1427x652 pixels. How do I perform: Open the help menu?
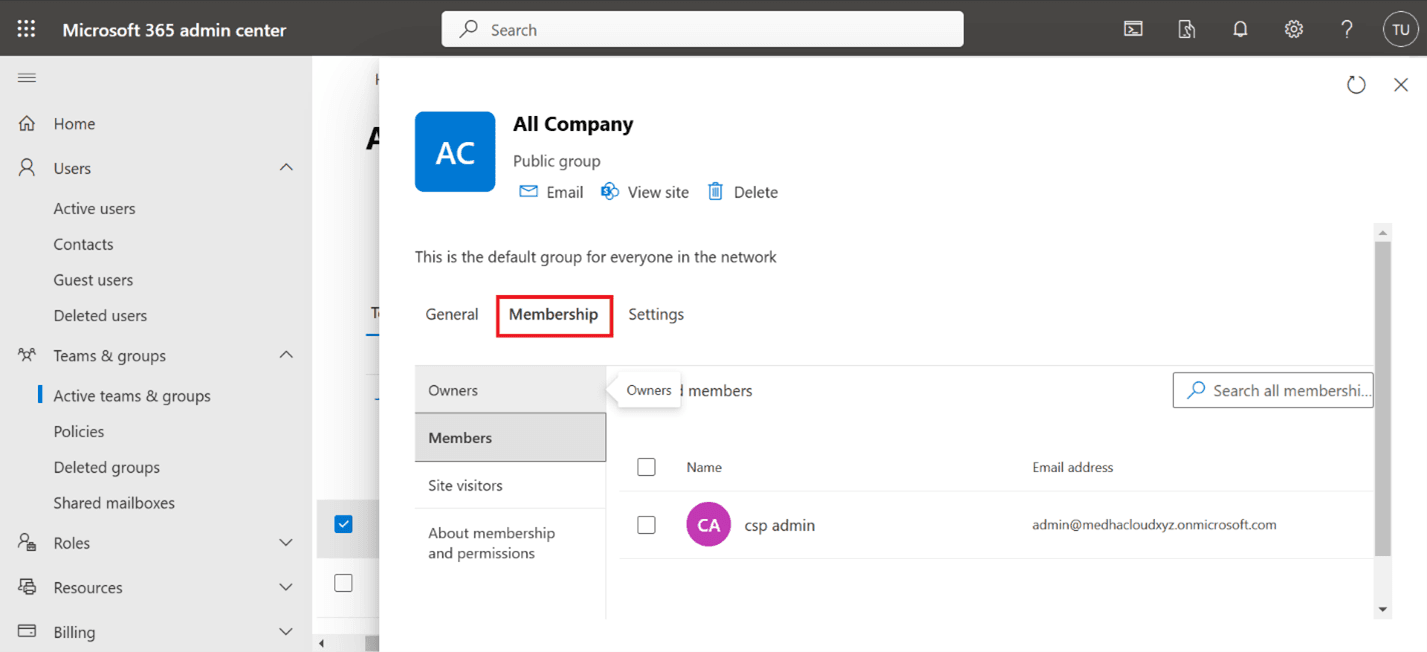(1346, 29)
